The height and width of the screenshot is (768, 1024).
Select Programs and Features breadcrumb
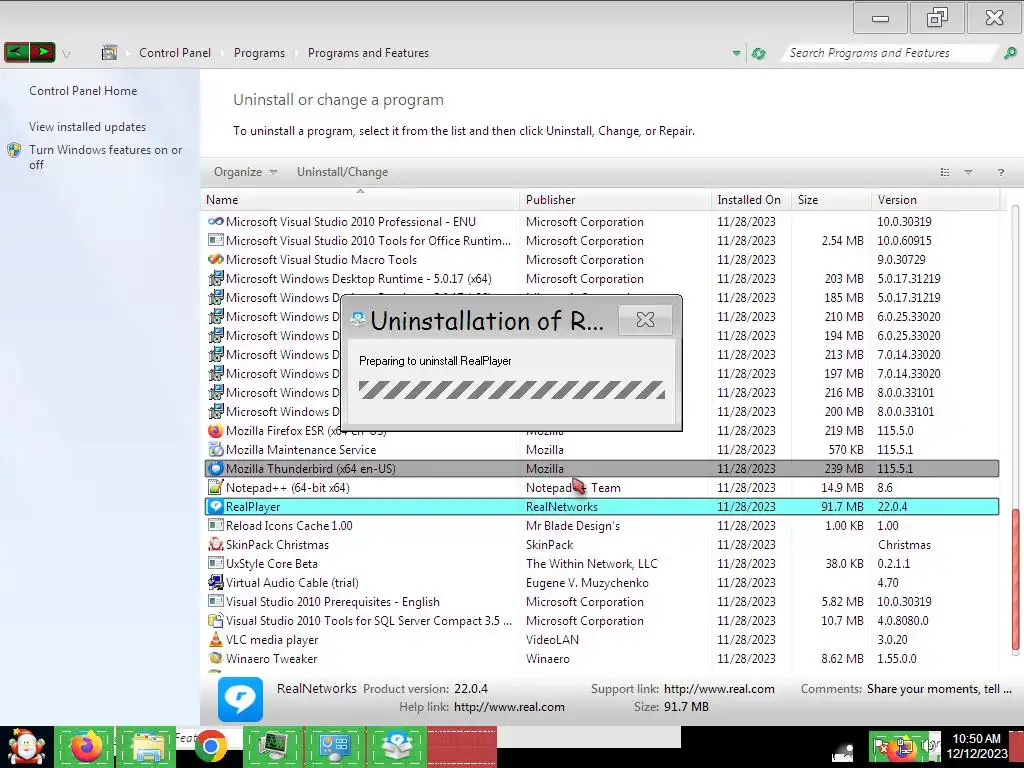tap(368, 53)
